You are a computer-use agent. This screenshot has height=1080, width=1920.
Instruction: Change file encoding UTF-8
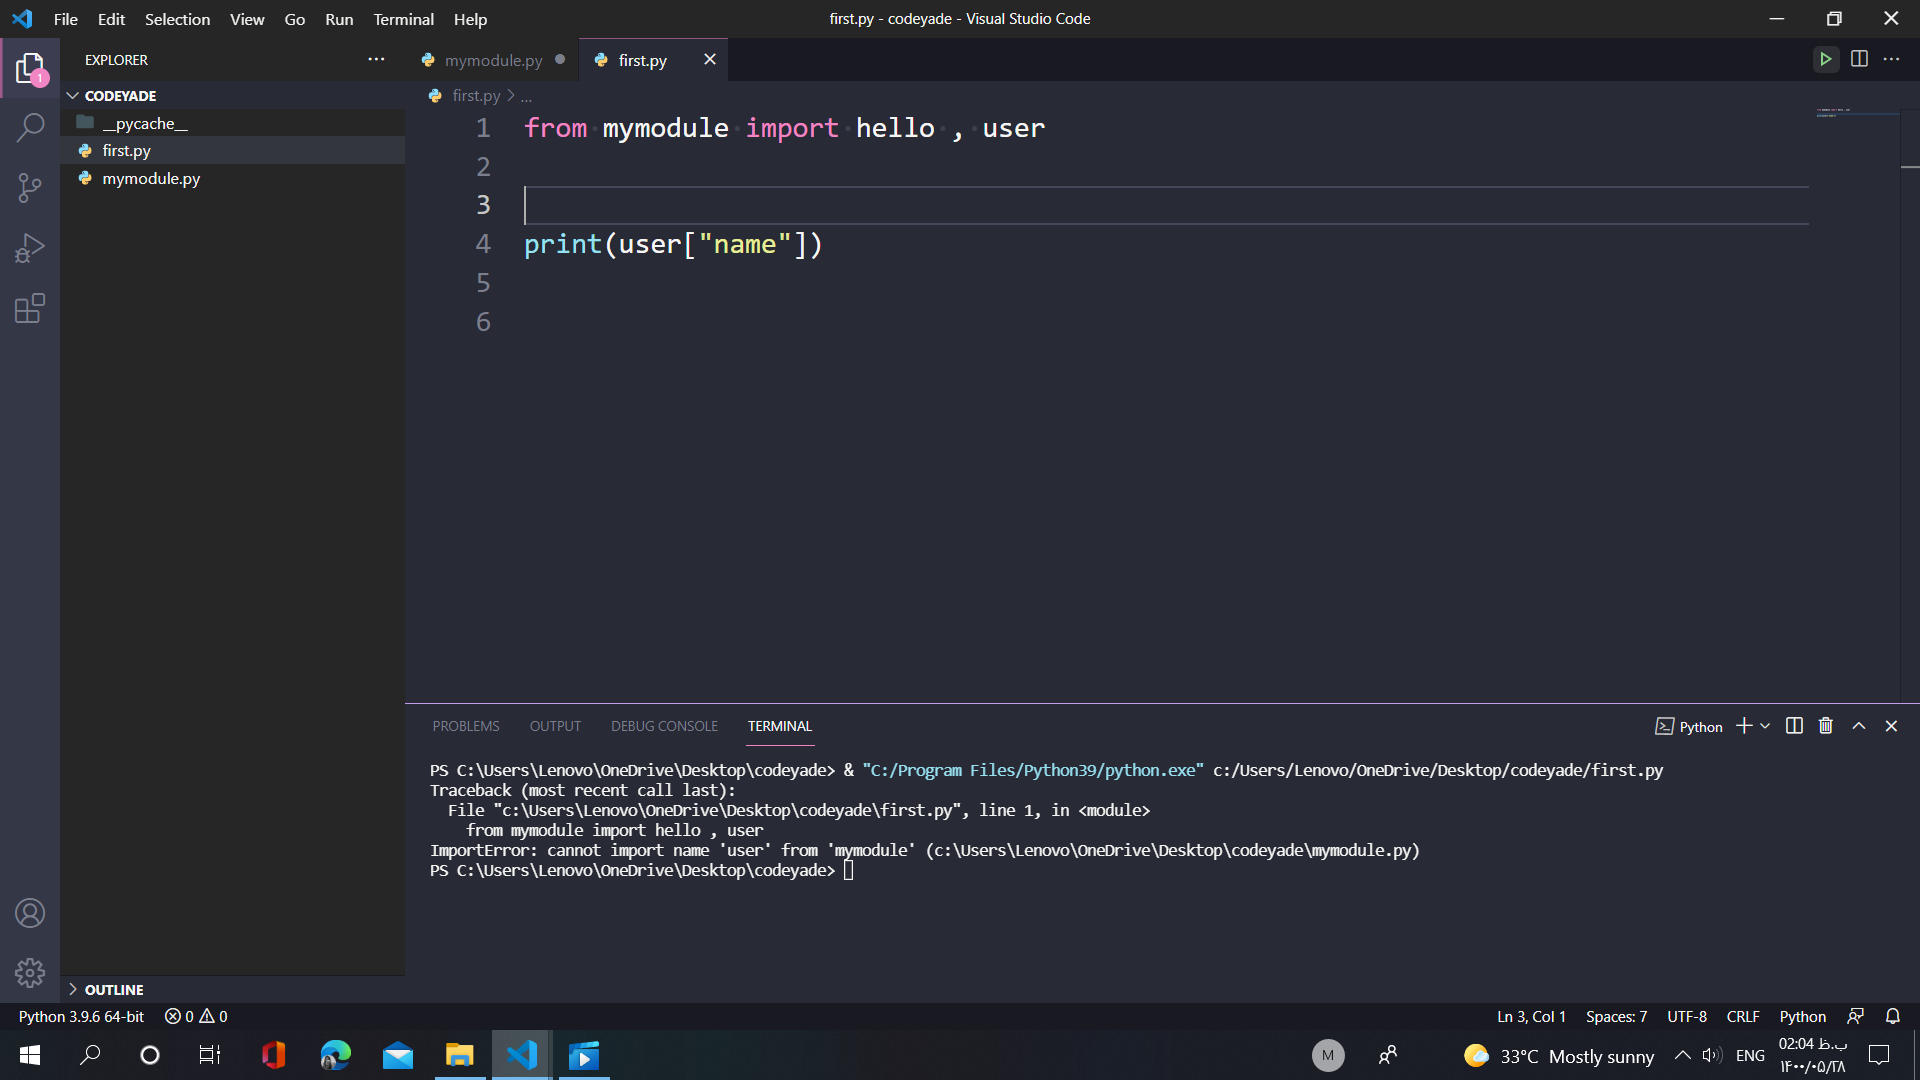(1687, 1016)
